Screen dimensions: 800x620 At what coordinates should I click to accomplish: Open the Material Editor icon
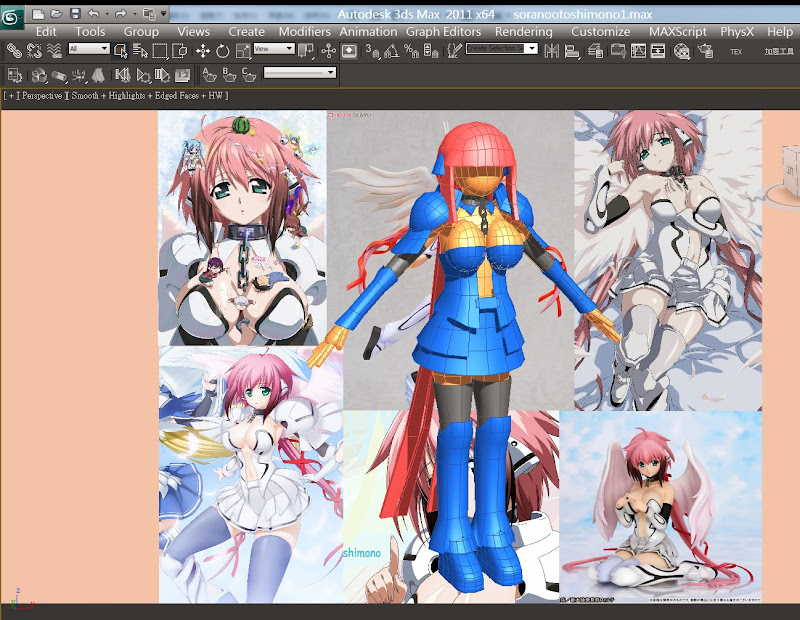[682, 51]
